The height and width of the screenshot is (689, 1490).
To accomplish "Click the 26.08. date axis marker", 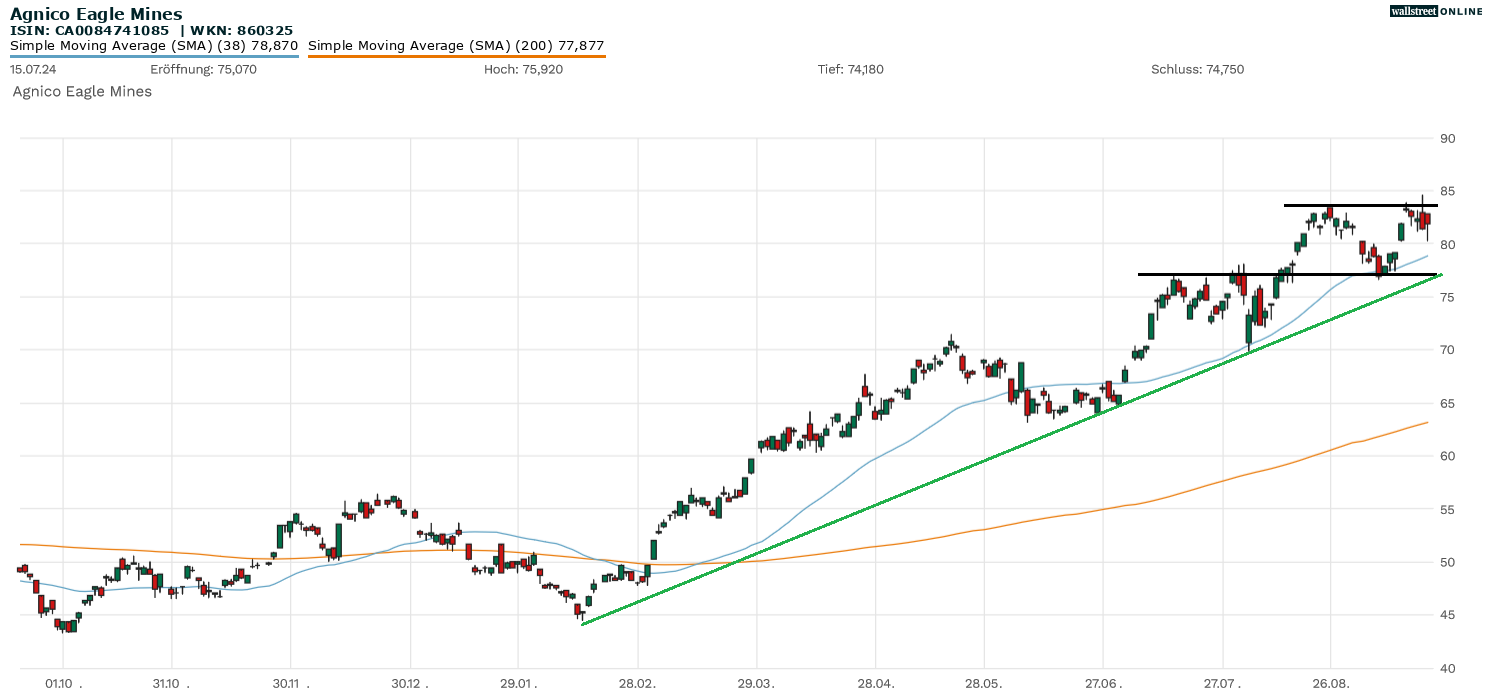I will point(1330,684).
